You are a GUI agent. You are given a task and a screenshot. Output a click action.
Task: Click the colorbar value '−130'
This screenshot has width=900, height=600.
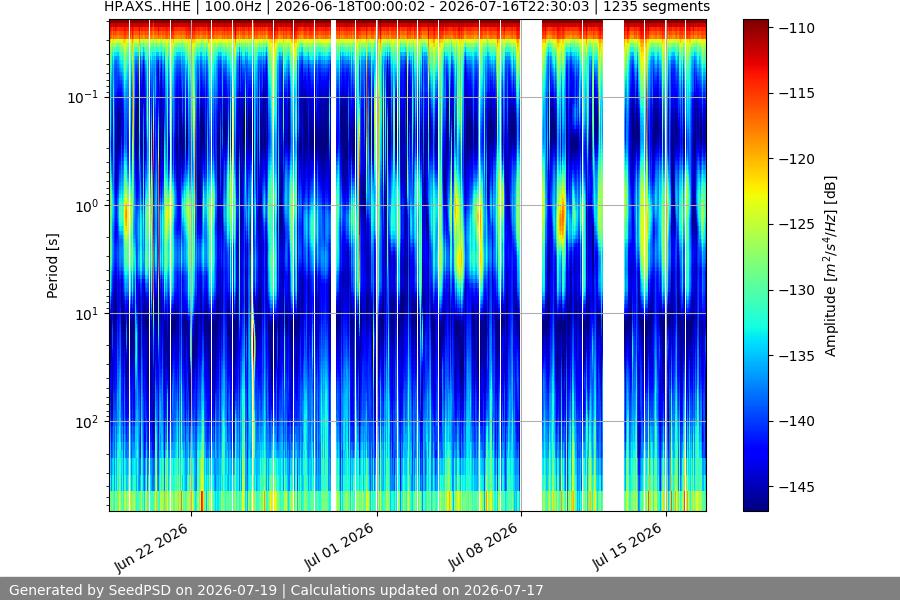coord(797,290)
